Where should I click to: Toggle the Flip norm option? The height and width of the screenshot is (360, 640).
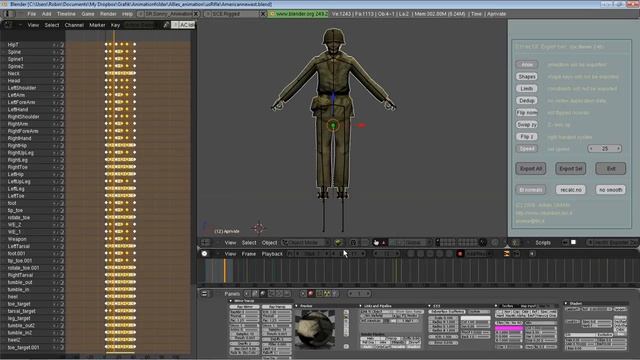coord(527,112)
